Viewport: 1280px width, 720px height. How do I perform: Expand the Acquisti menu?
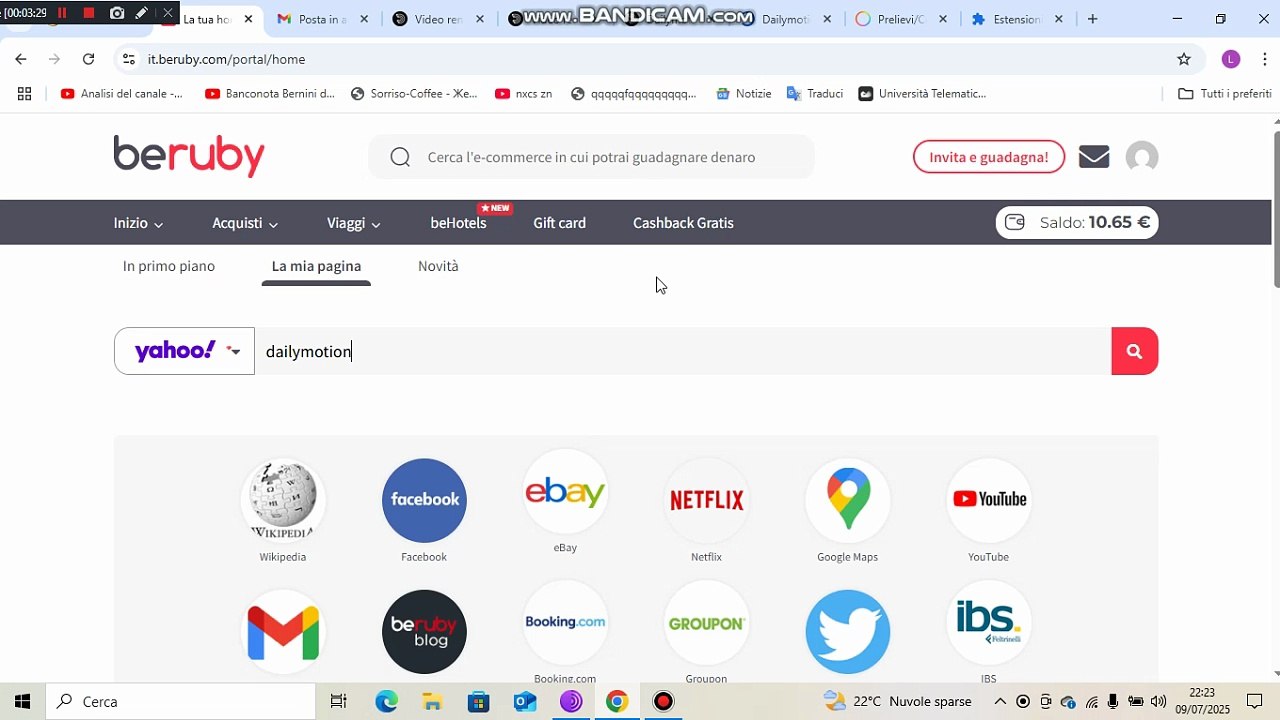(x=245, y=223)
